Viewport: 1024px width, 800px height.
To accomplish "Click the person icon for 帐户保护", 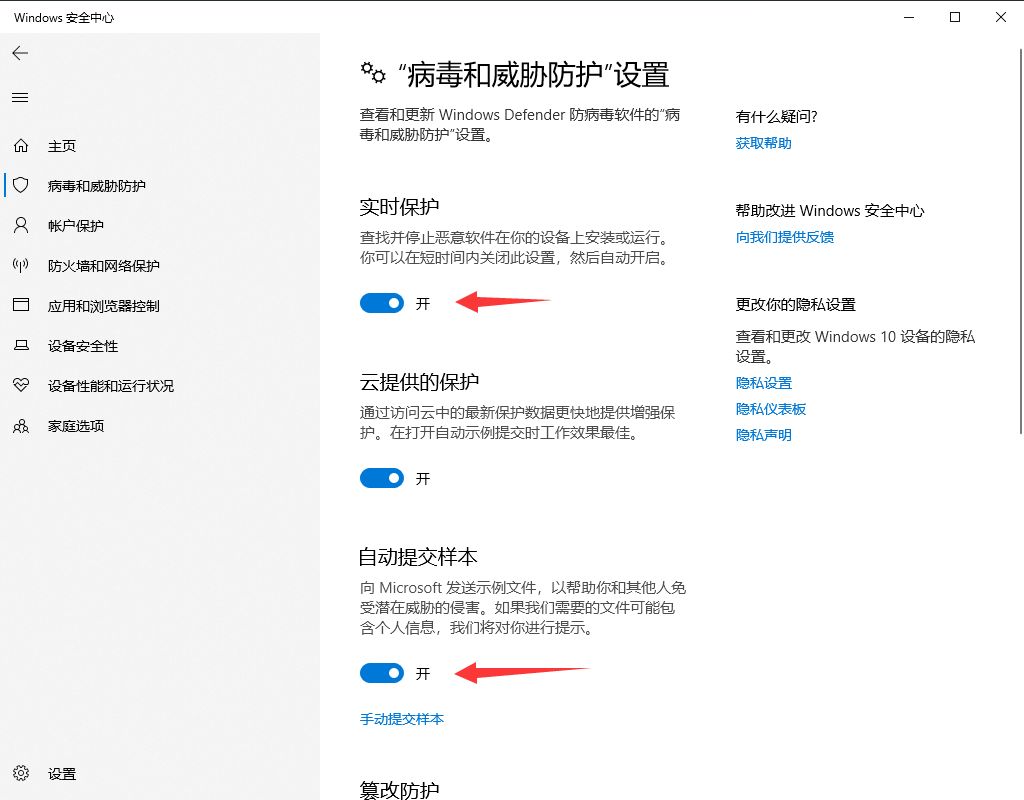I will [21, 225].
